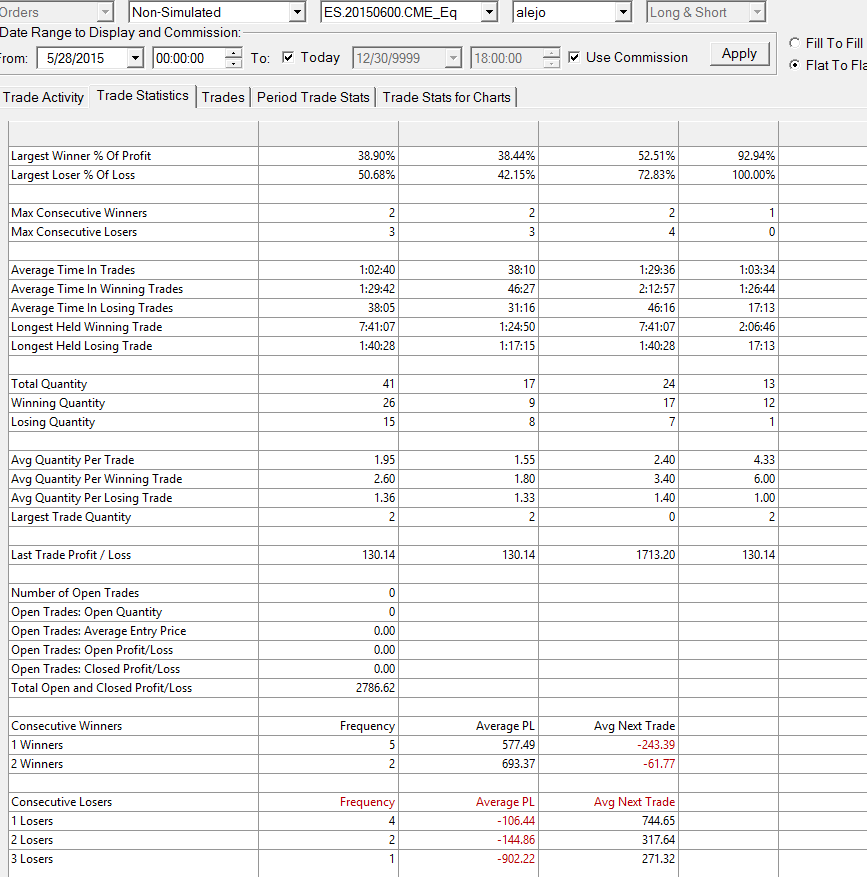Decrease the From time with down arrow
Viewport: 867px width, 877px height.
point(233,63)
